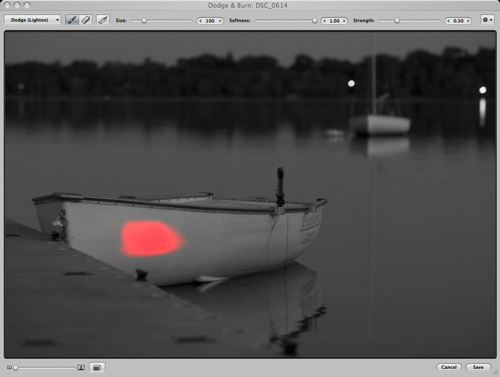Click the Softness slider handle
The image size is (500, 377).
[x=314, y=21]
